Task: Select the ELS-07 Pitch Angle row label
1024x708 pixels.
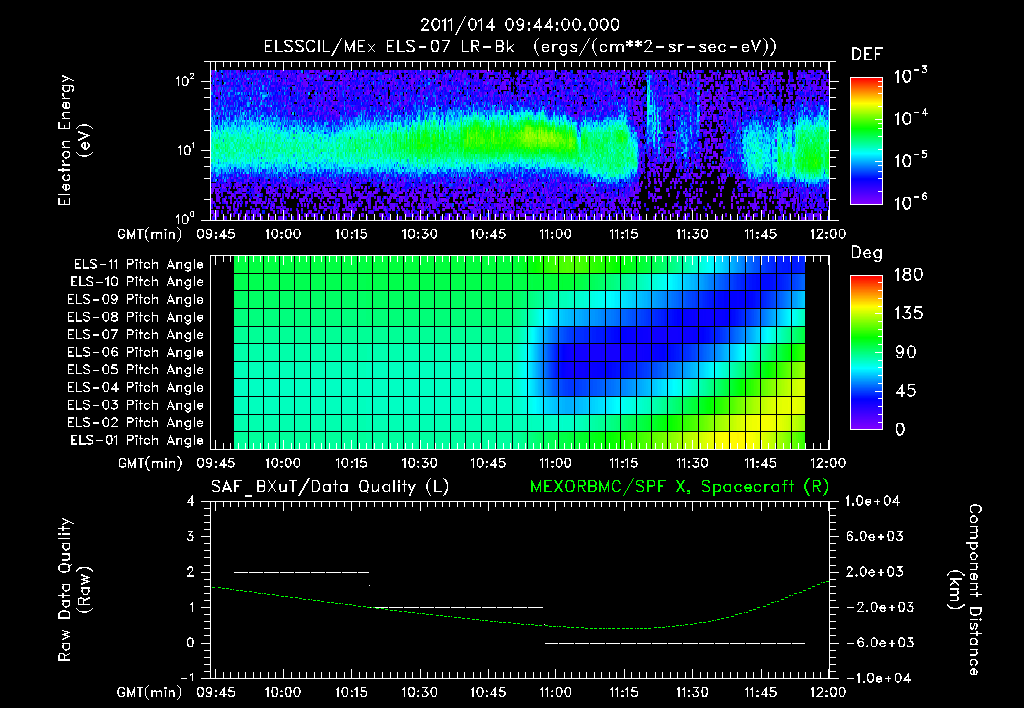Action: [135, 335]
